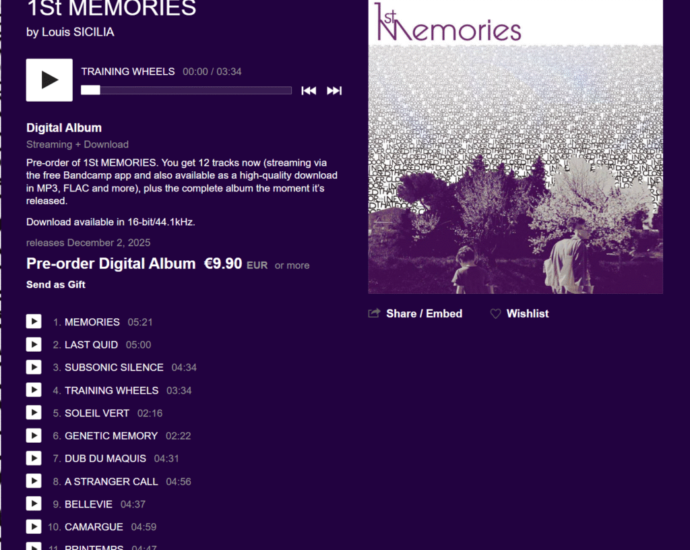Play track 1 MEMORIES
Viewport: 690px width, 550px height.
tap(34, 322)
